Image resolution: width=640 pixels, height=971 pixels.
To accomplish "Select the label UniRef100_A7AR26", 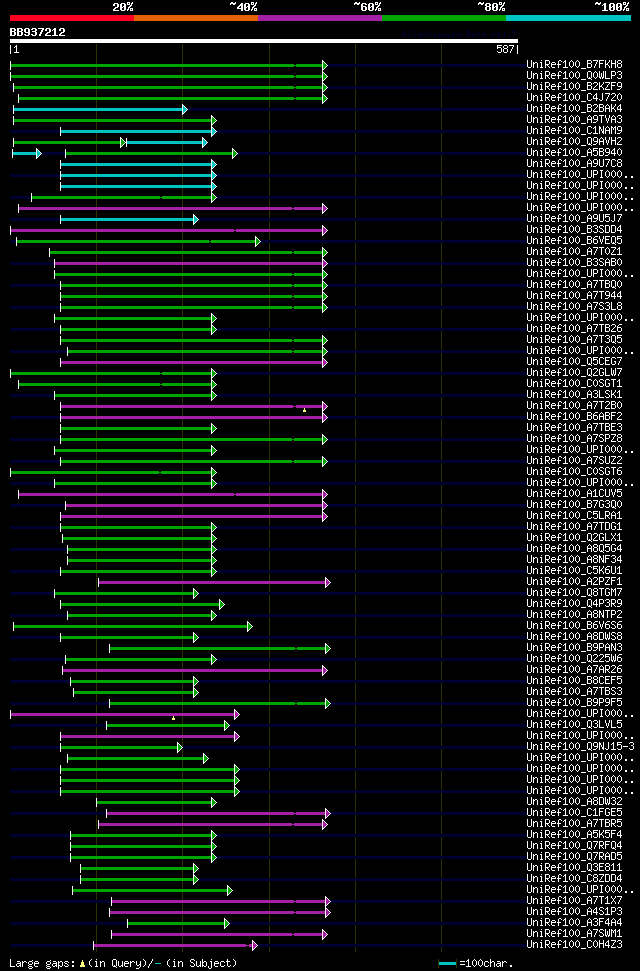I will point(574,670).
